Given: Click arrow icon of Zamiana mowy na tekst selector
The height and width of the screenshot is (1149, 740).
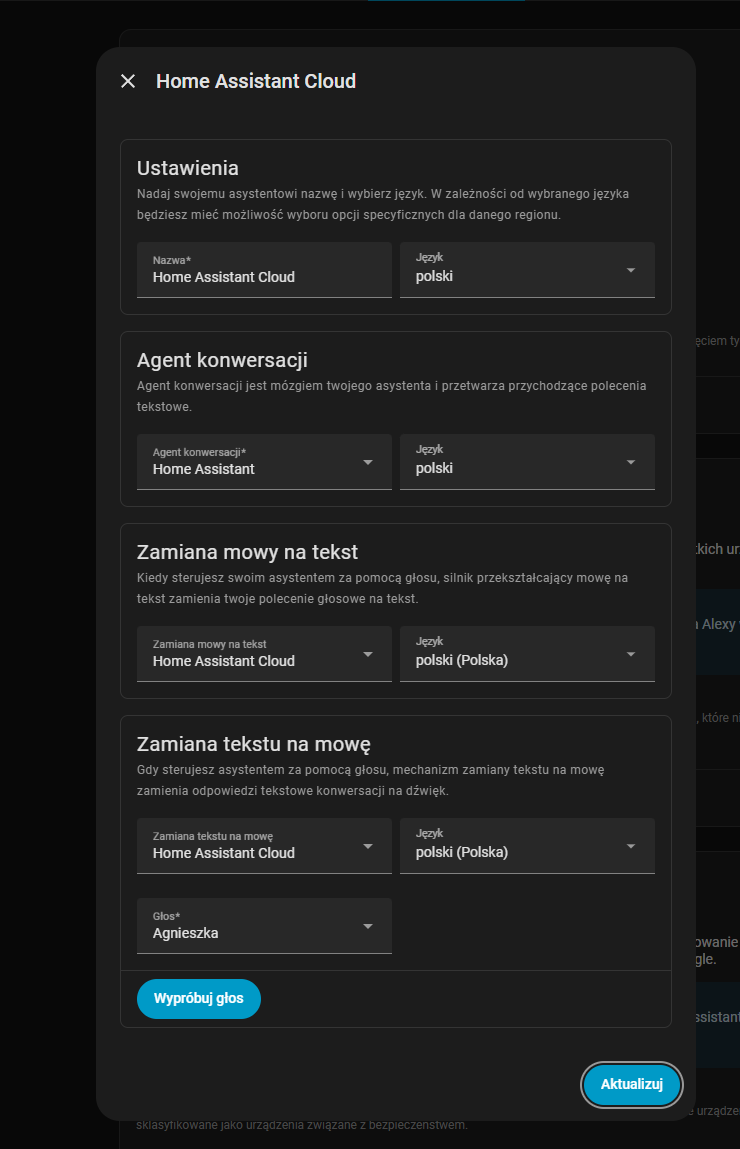Looking at the screenshot, I should point(368,654).
